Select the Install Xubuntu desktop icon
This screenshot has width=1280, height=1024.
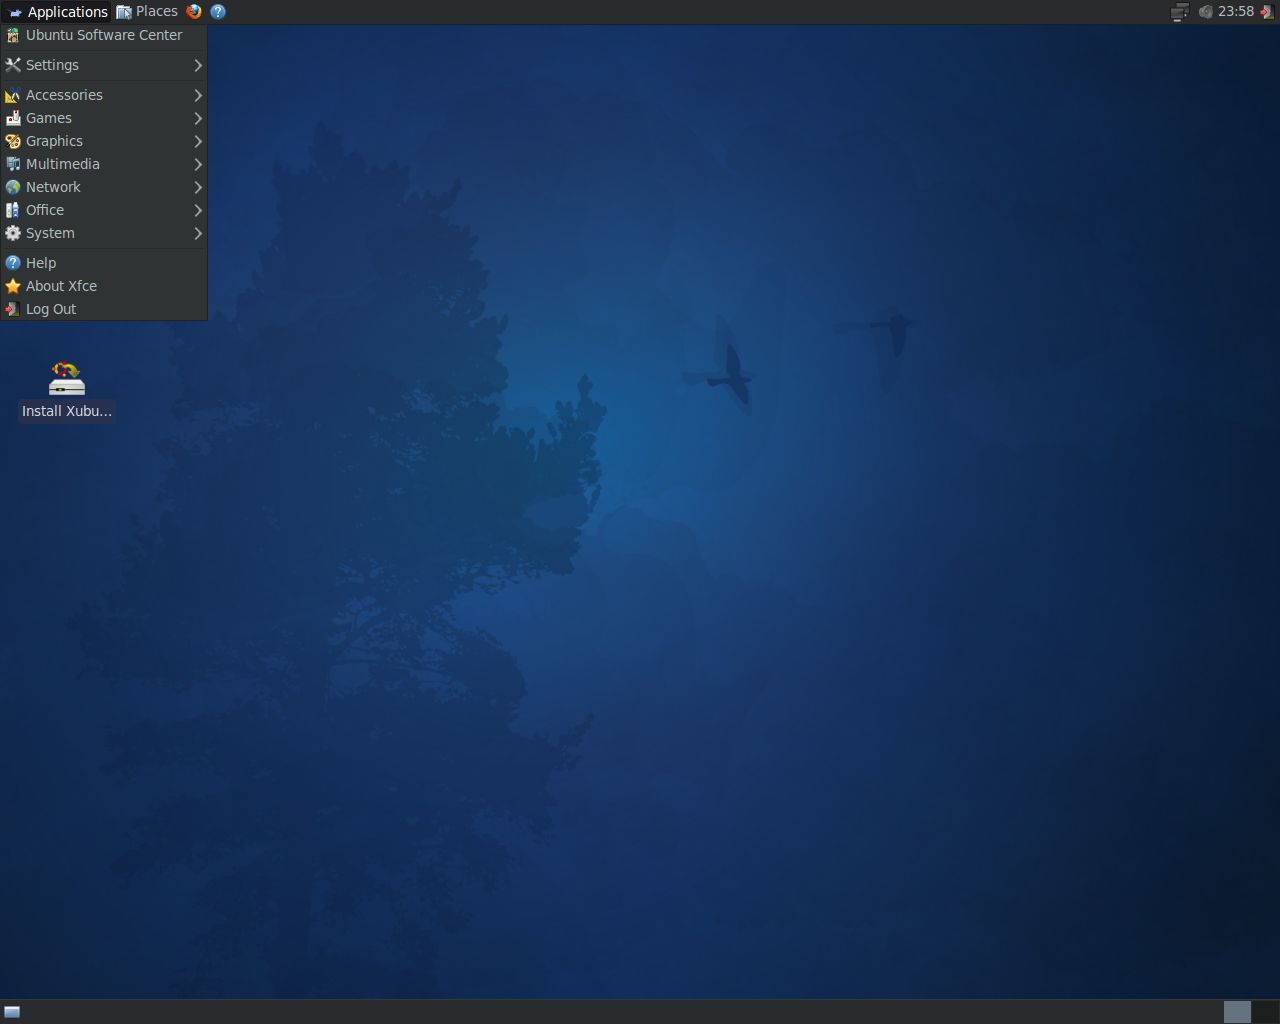pyautogui.click(x=67, y=391)
